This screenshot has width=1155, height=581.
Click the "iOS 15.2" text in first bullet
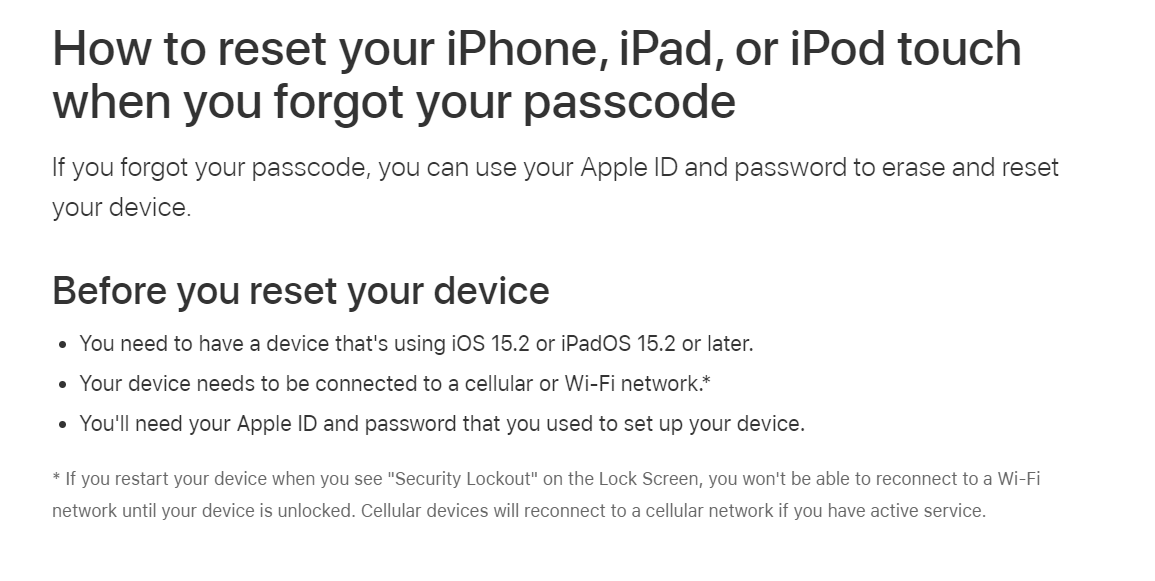click(x=490, y=344)
